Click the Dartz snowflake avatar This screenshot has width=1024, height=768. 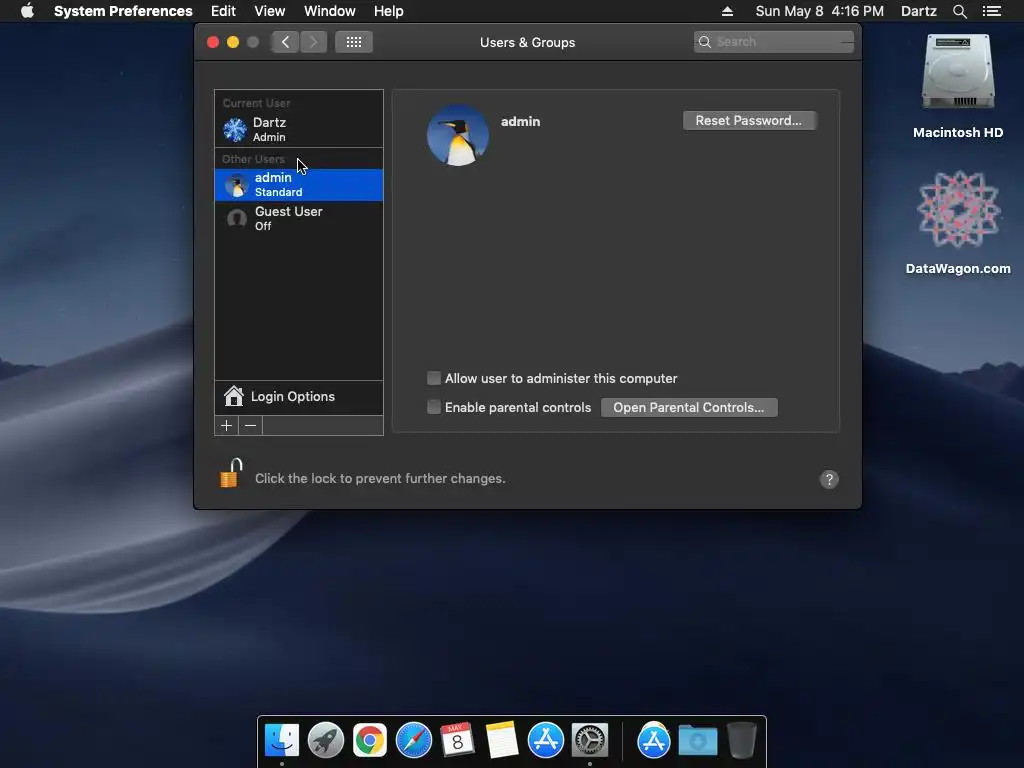[x=235, y=129]
